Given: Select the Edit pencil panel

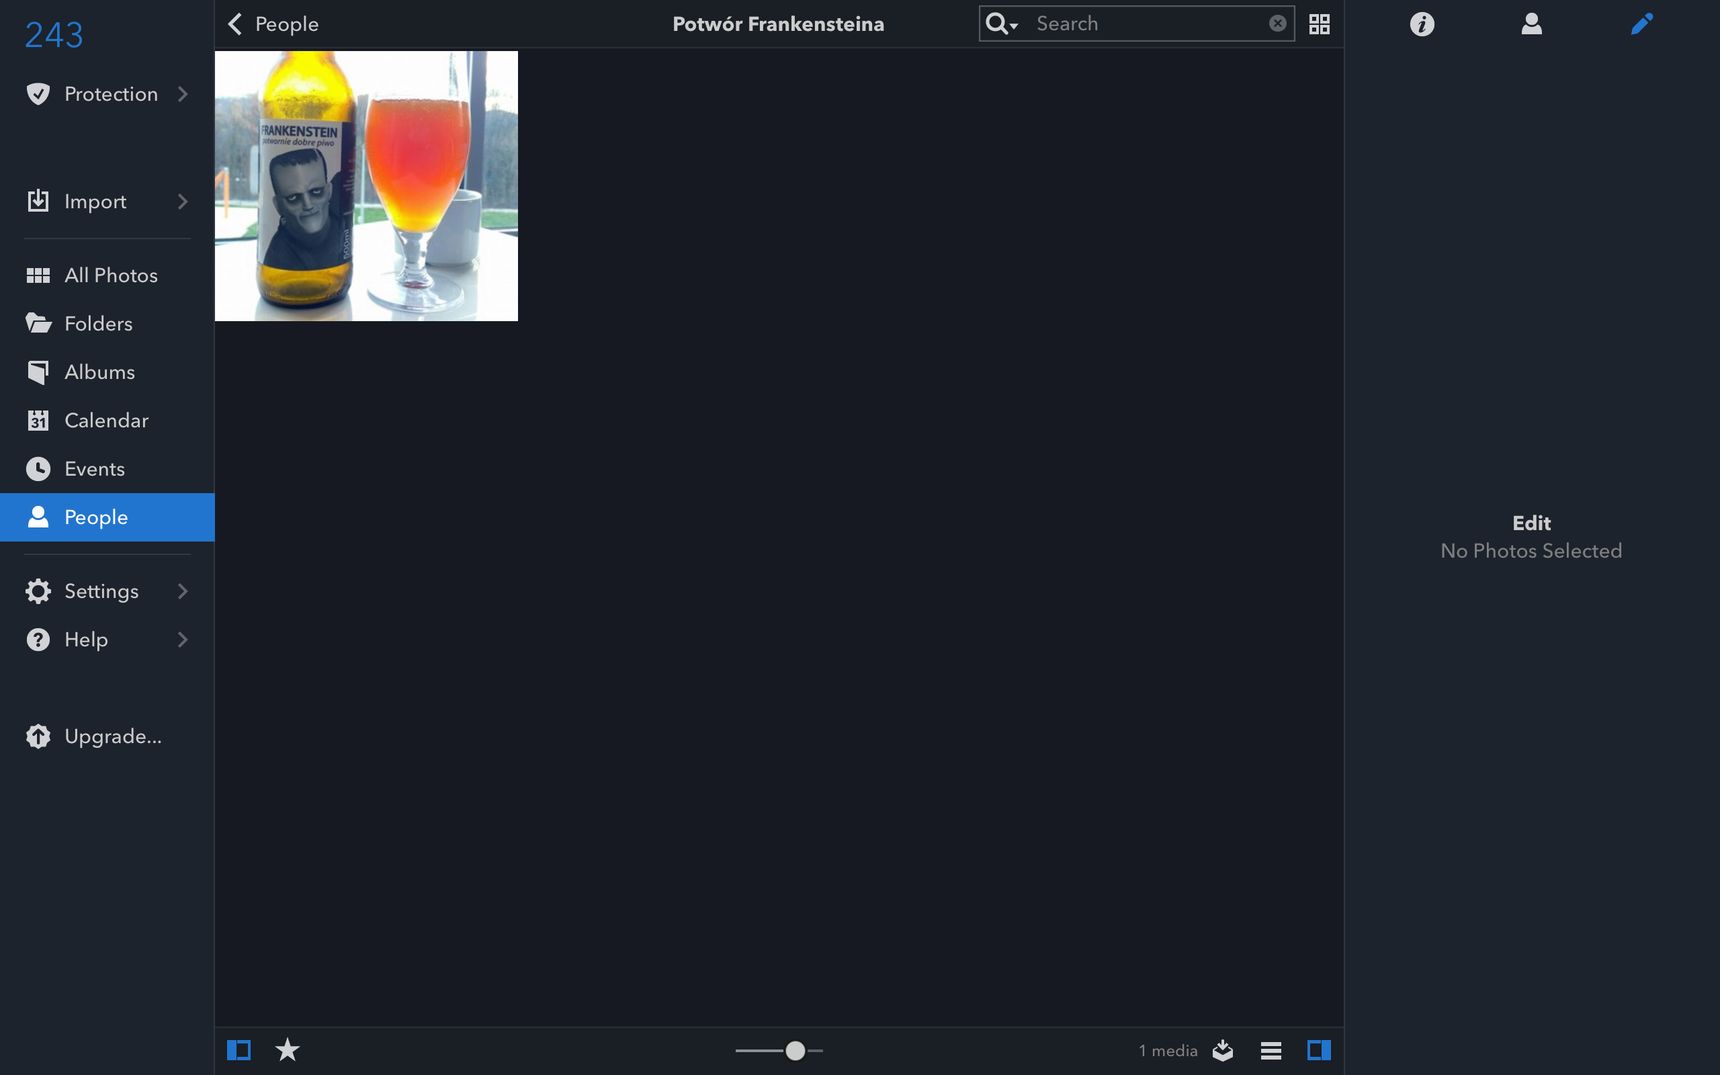Looking at the screenshot, I should click(1641, 24).
